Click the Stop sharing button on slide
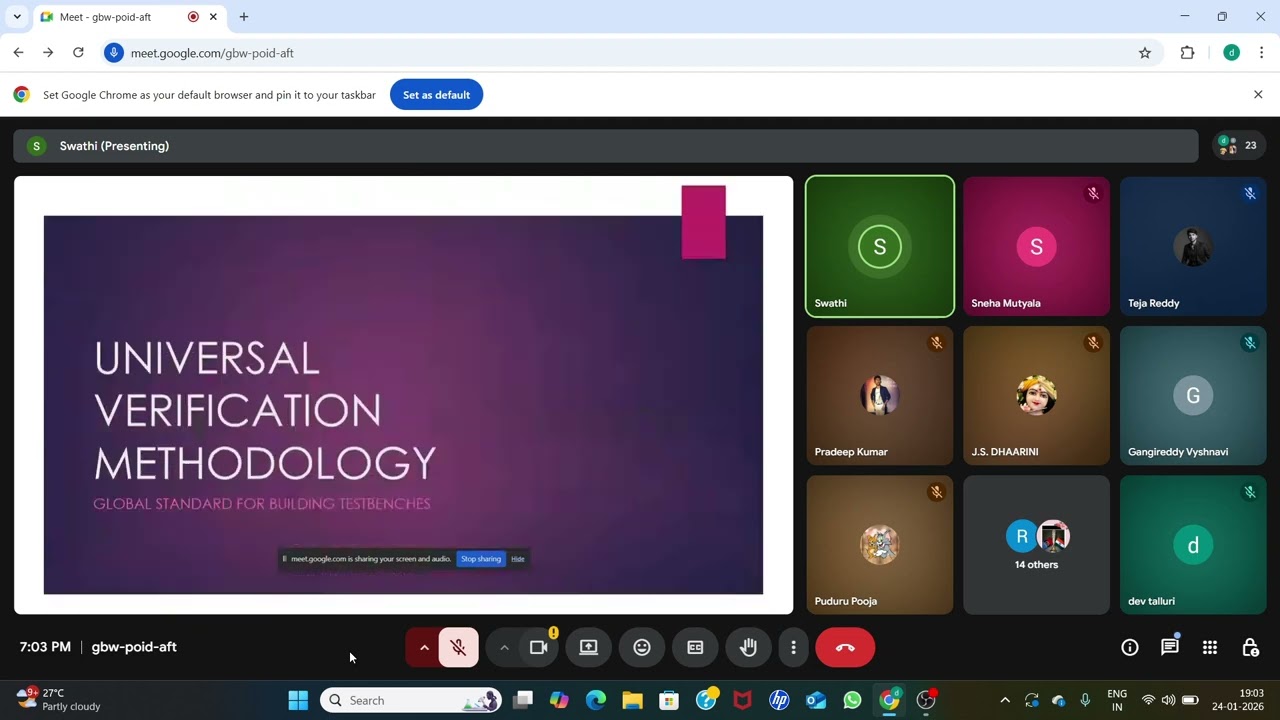Screen dimensions: 1280x720 (481, 559)
